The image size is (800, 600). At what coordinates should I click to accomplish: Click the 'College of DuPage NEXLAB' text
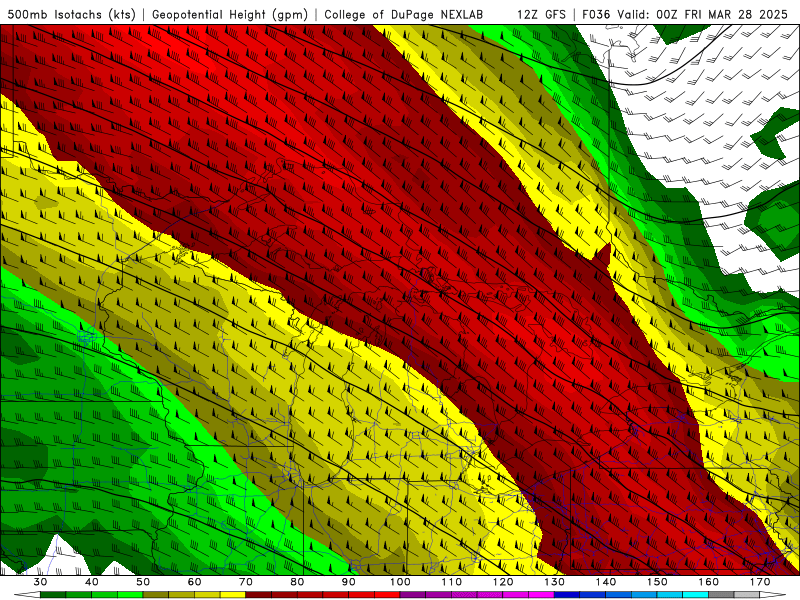404,14
